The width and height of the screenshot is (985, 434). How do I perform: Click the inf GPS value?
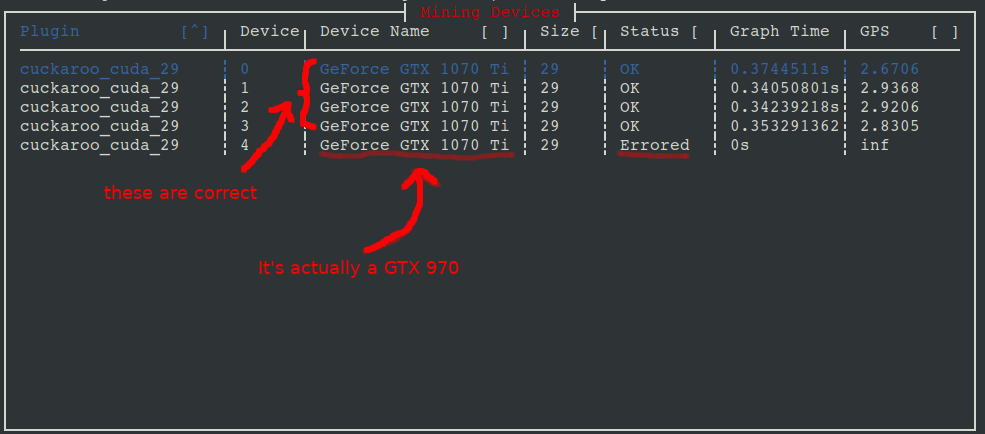(874, 145)
